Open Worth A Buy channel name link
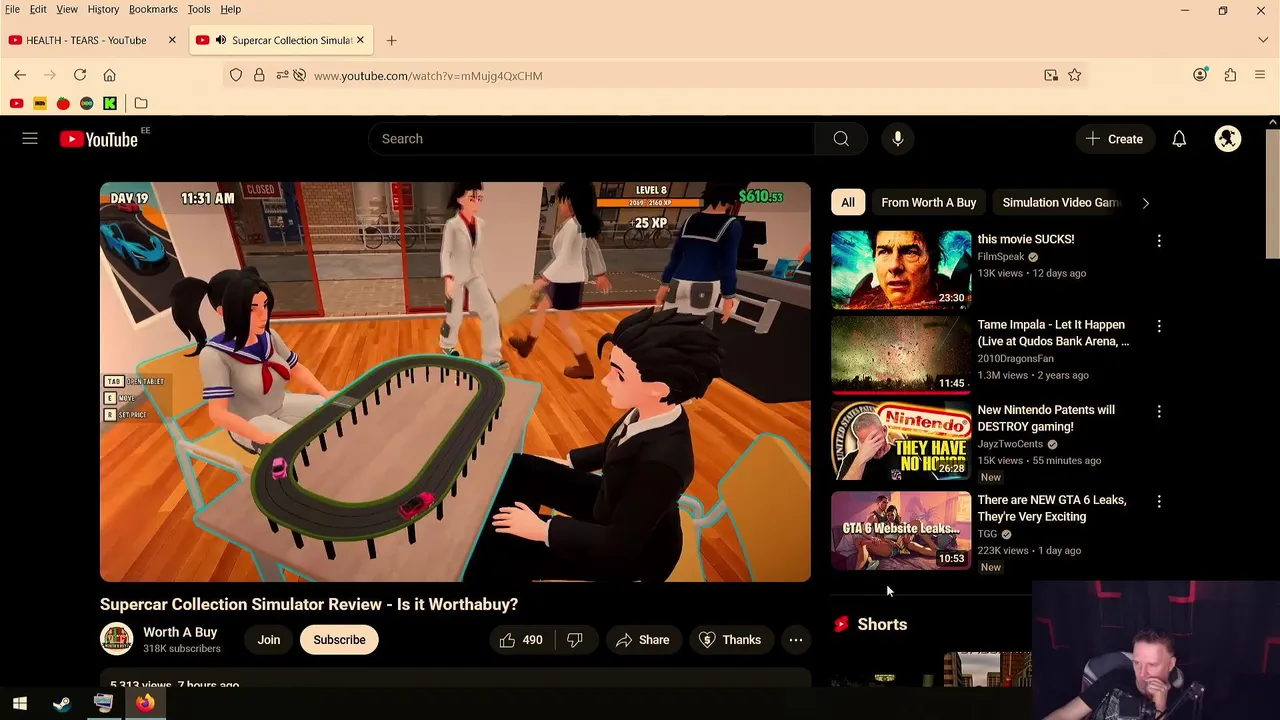Viewport: 1280px width, 720px height. point(180,632)
